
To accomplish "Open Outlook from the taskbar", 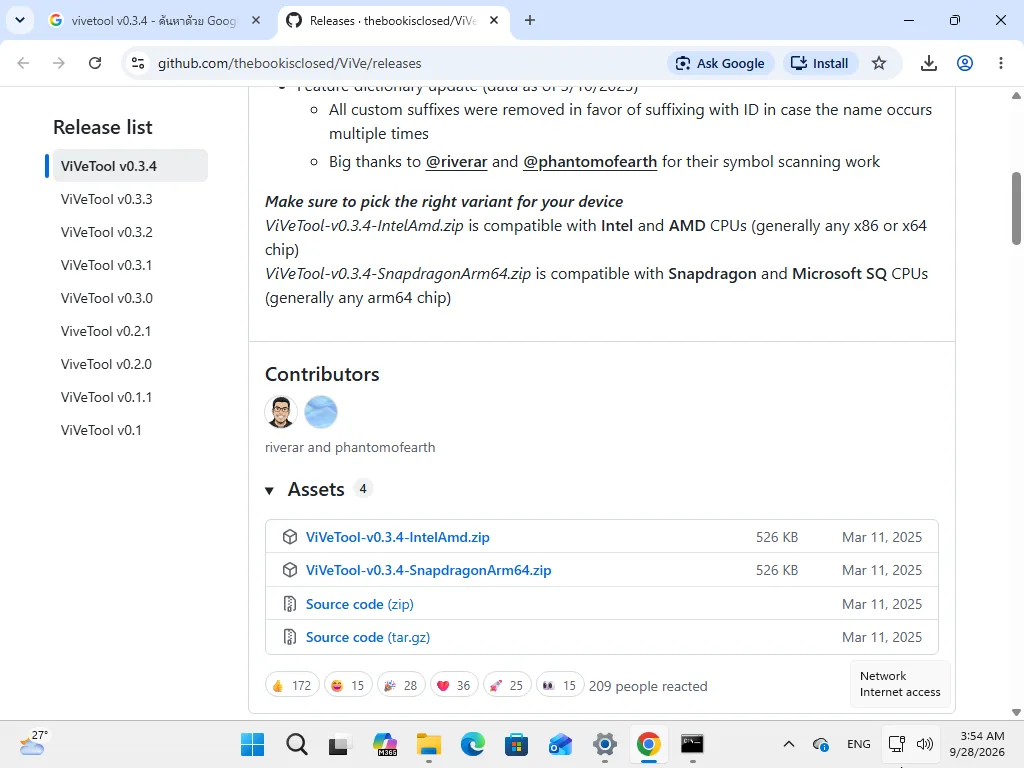I will pyautogui.click(x=560, y=744).
